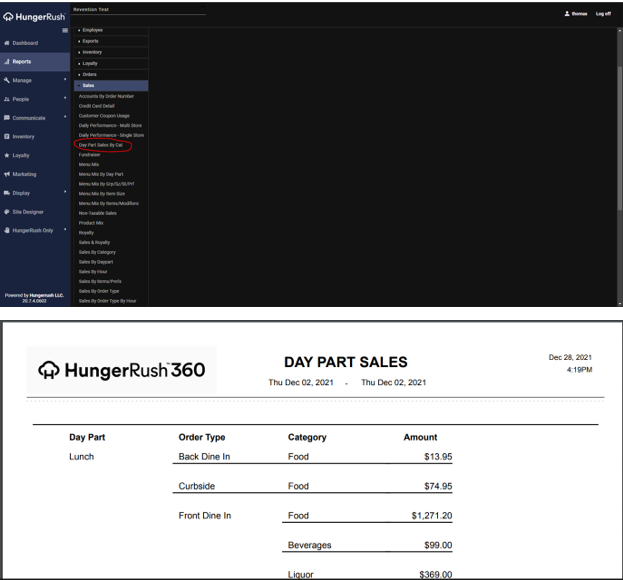623x580 pixels.
Task: Expand the HungerRush Only submenu arrow
Action: tap(65, 229)
